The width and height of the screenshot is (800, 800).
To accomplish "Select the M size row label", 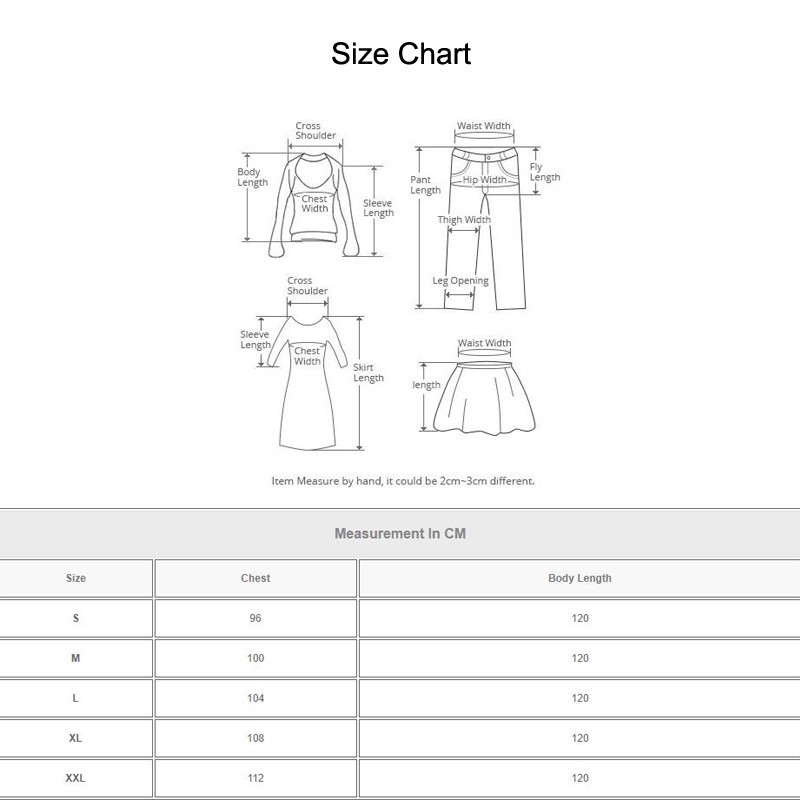I will coord(76,658).
